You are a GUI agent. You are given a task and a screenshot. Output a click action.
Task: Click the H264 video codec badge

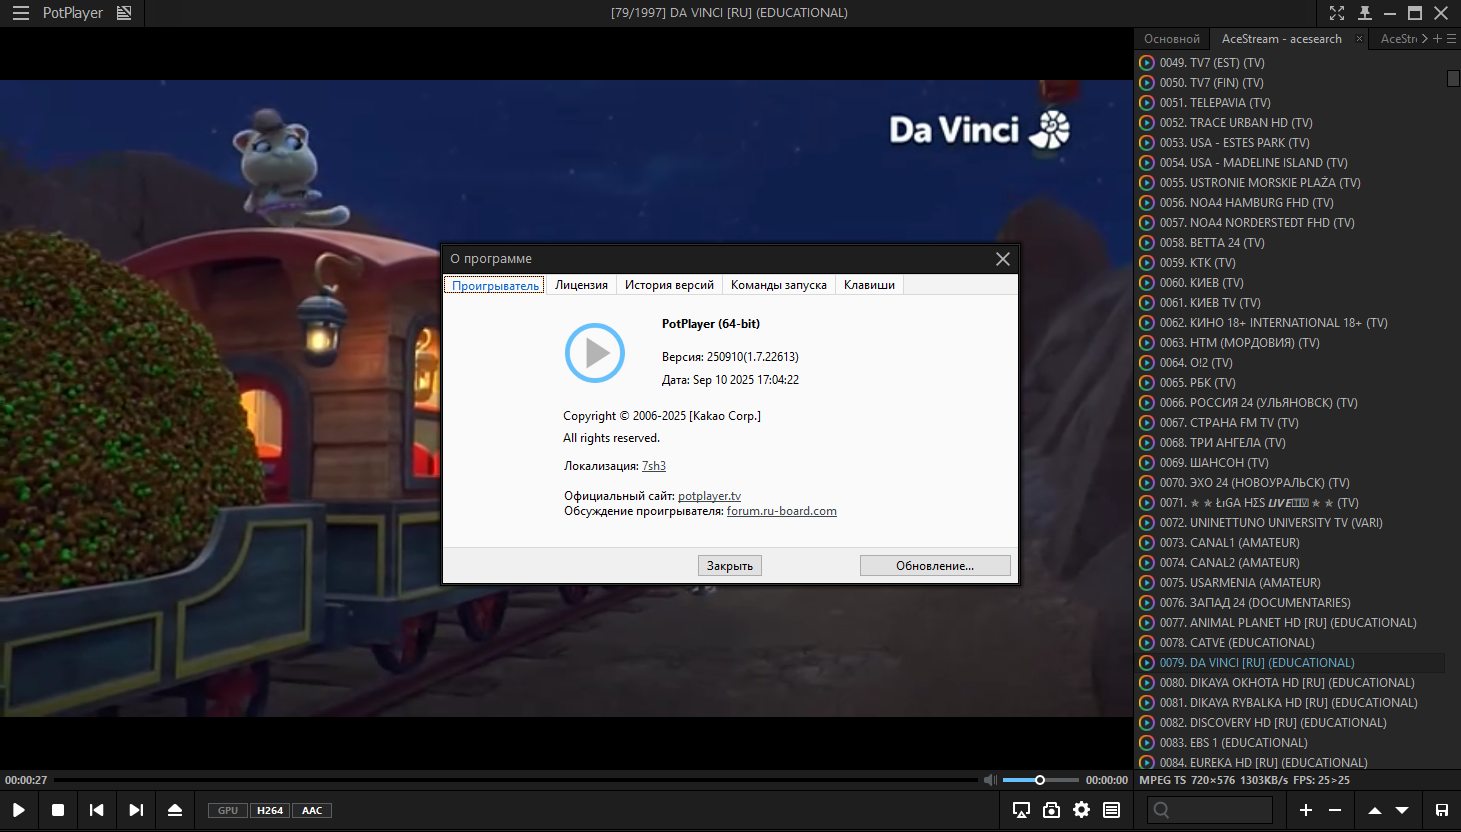pos(270,810)
